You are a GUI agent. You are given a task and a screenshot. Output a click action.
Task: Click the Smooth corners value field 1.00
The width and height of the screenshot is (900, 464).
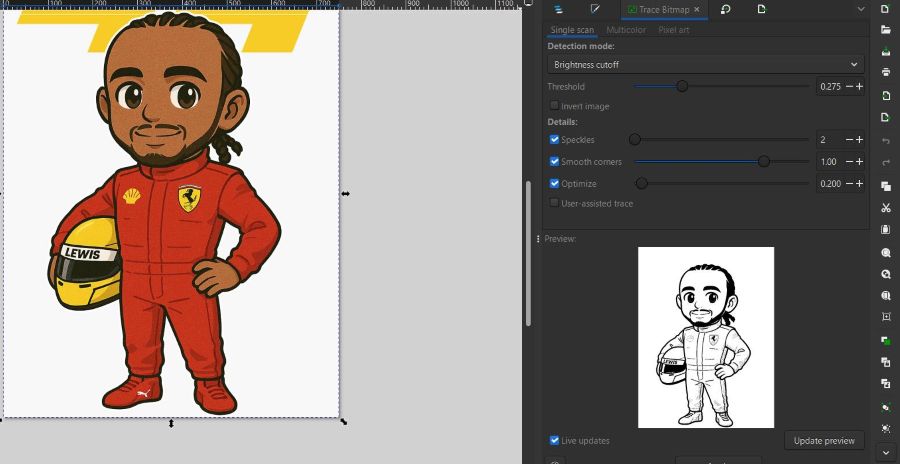[830, 162]
